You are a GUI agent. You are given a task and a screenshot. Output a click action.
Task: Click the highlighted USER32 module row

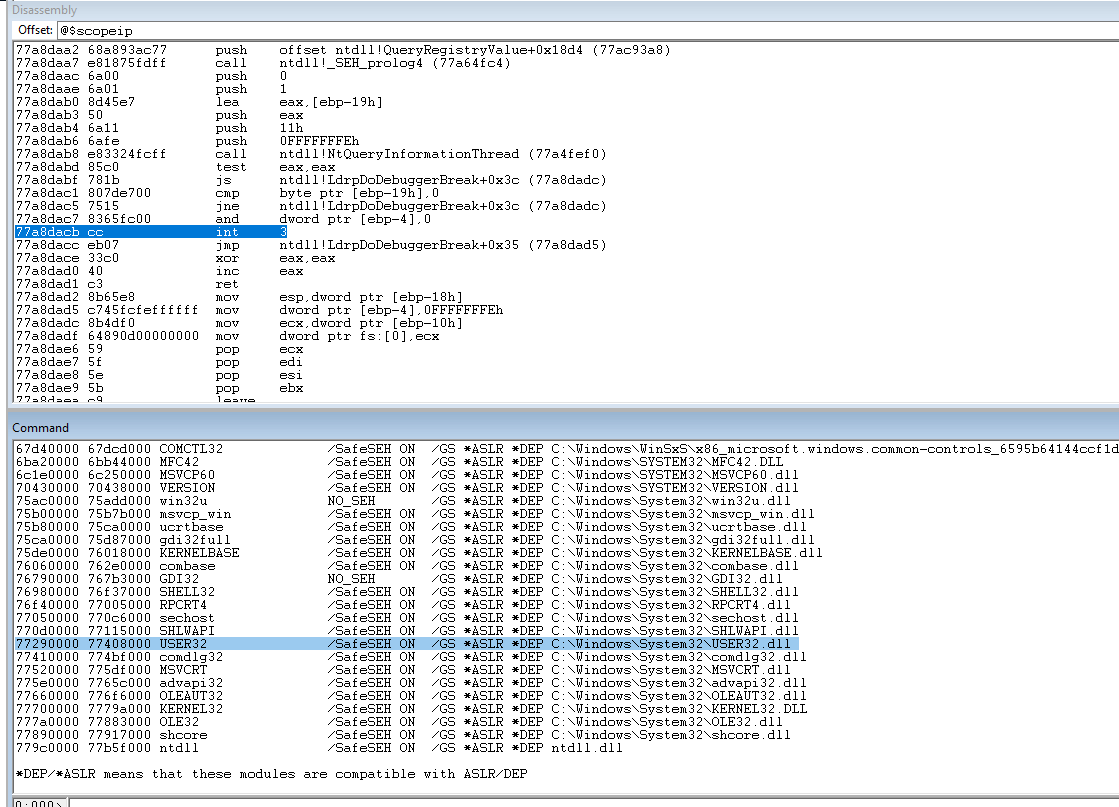[400, 644]
